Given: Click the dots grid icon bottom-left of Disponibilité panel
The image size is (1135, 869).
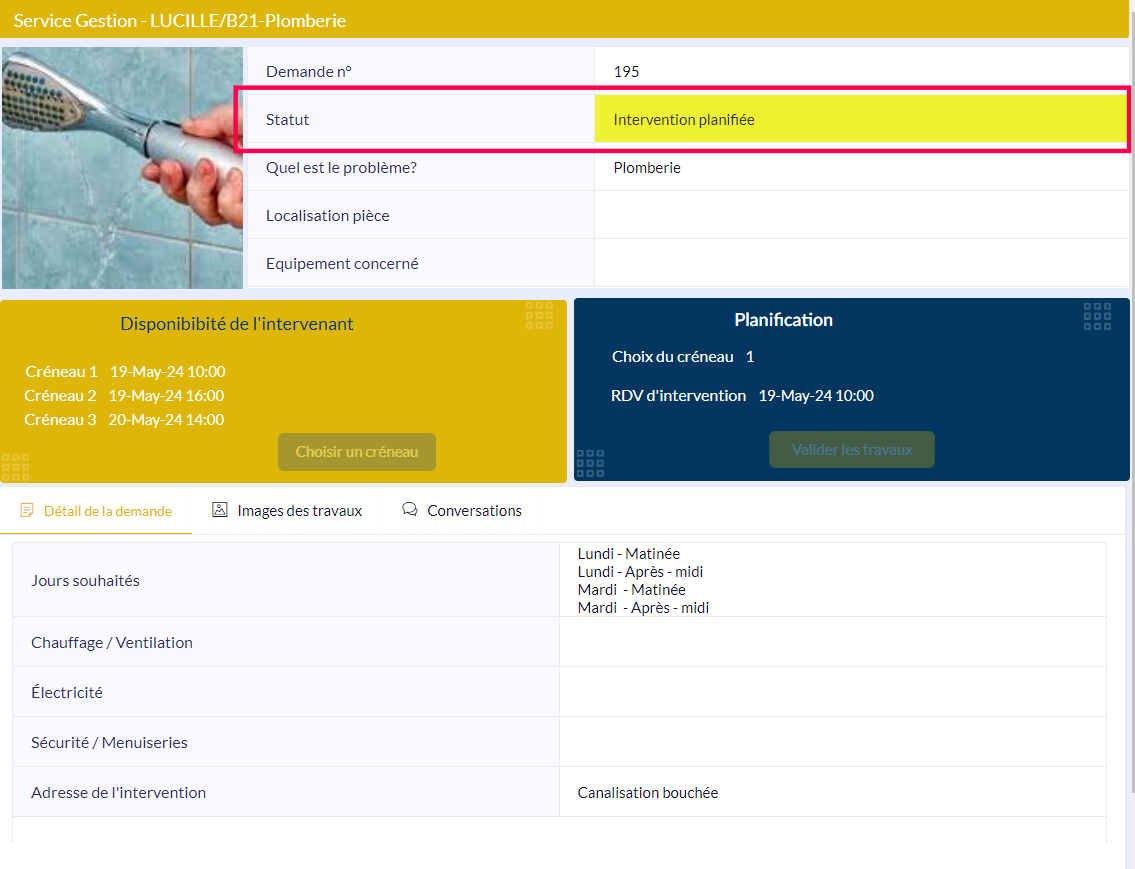Looking at the screenshot, I should tap(16, 467).
